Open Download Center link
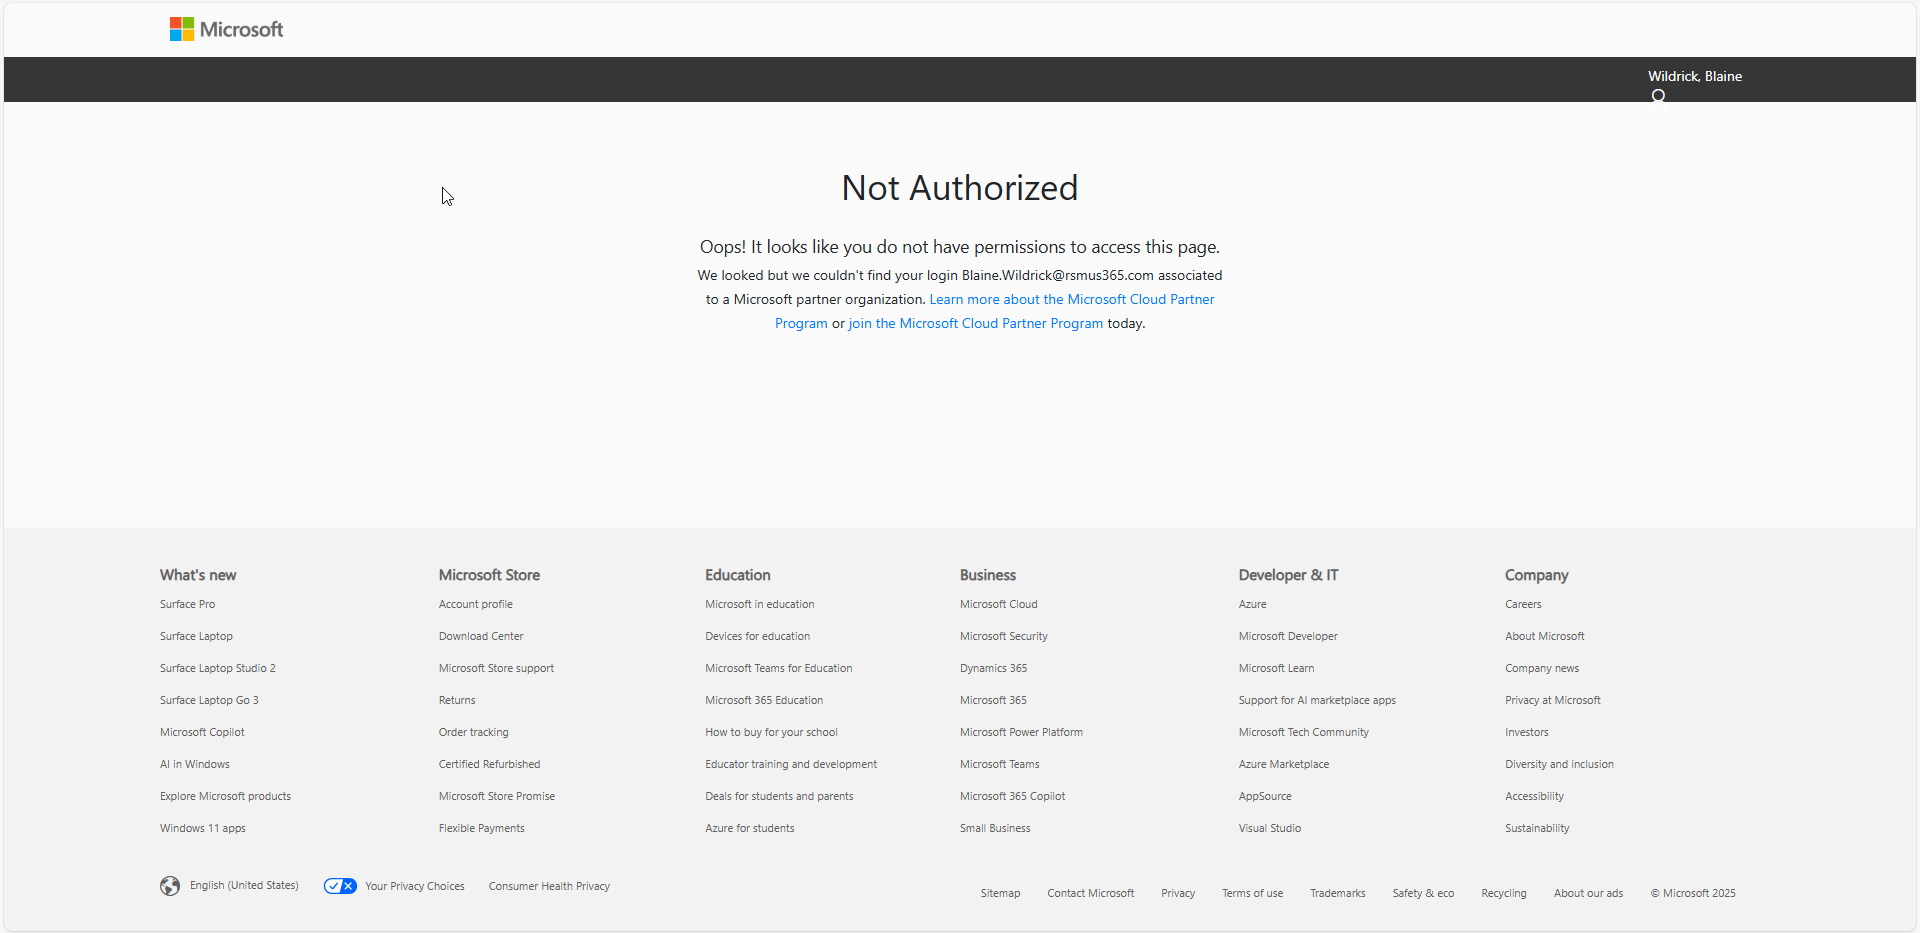The image size is (1920, 933). [x=481, y=636]
